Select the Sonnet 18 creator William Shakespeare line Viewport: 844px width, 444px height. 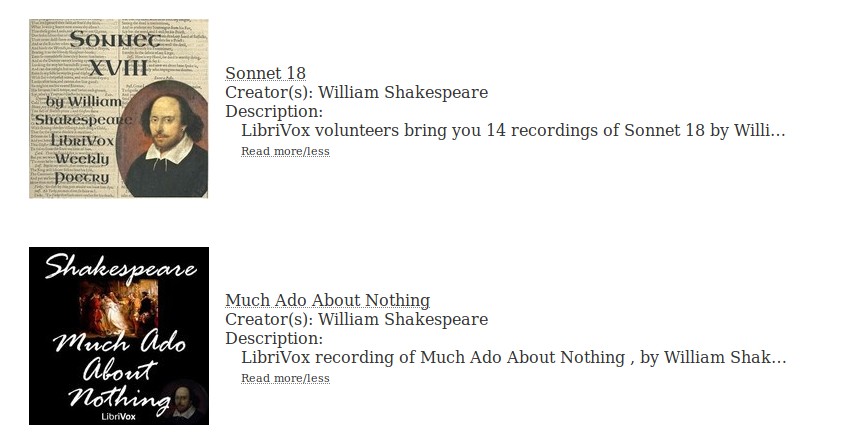pyautogui.click(x=356, y=92)
